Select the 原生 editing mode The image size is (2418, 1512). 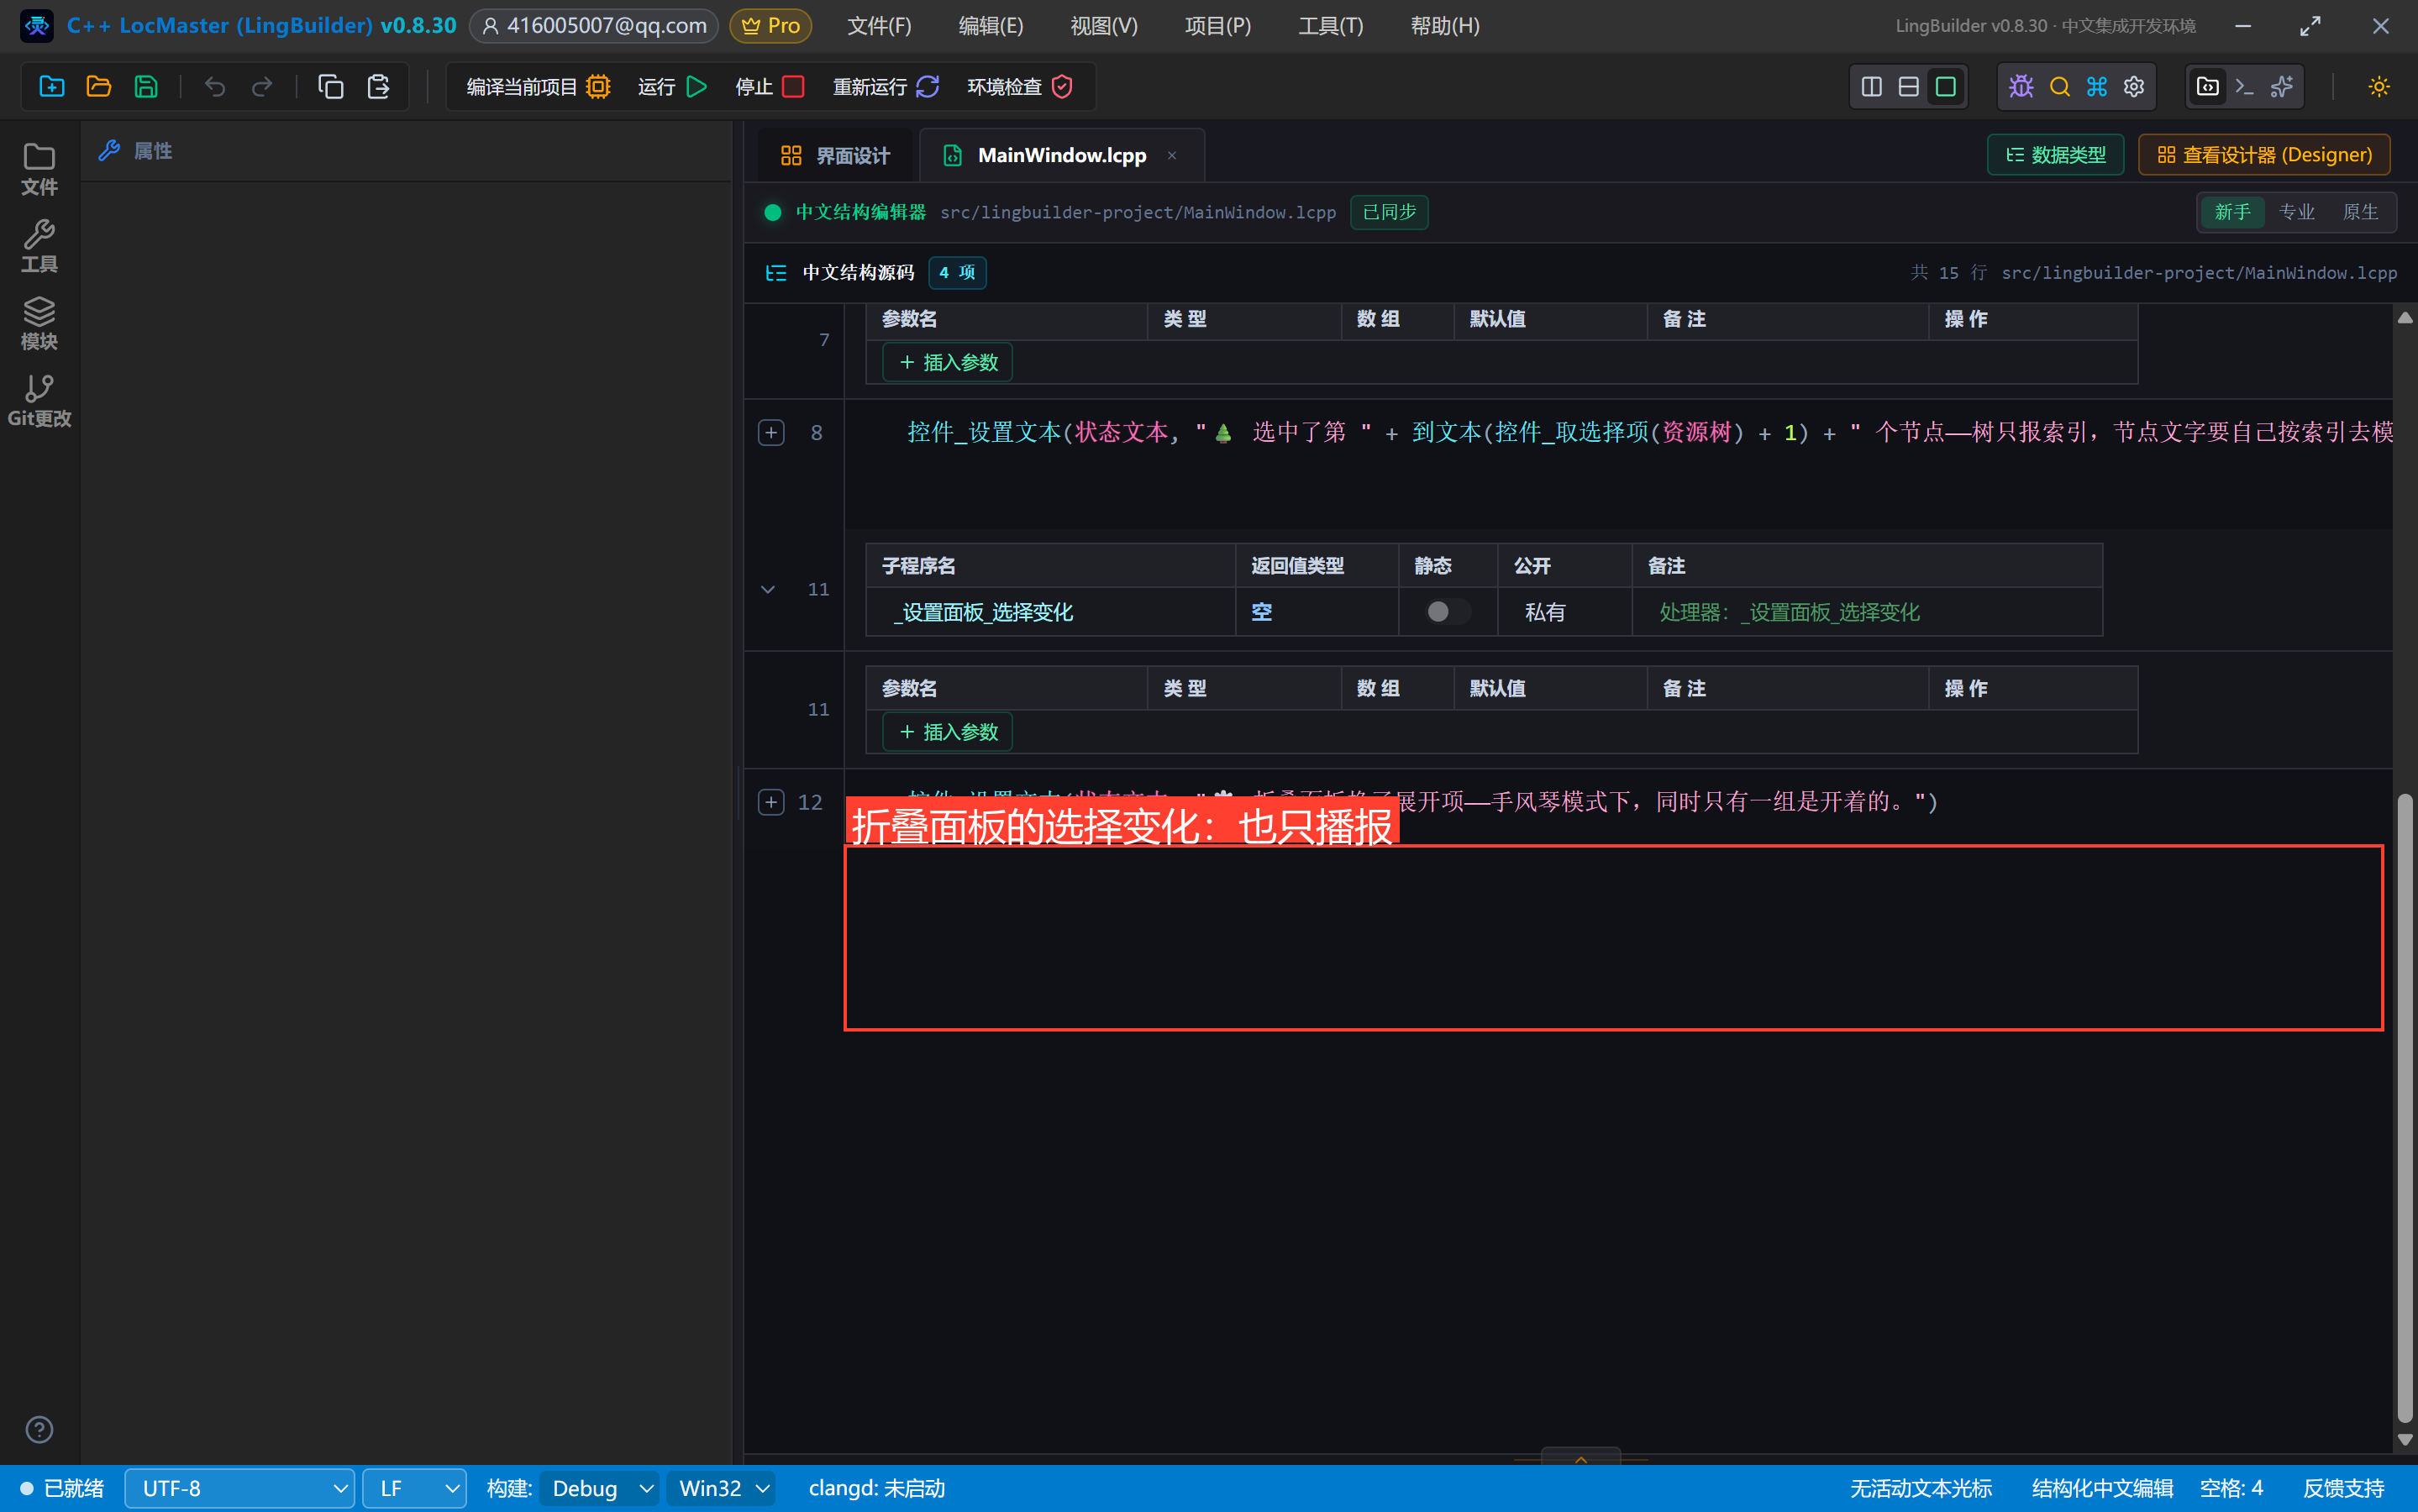click(x=2361, y=212)
